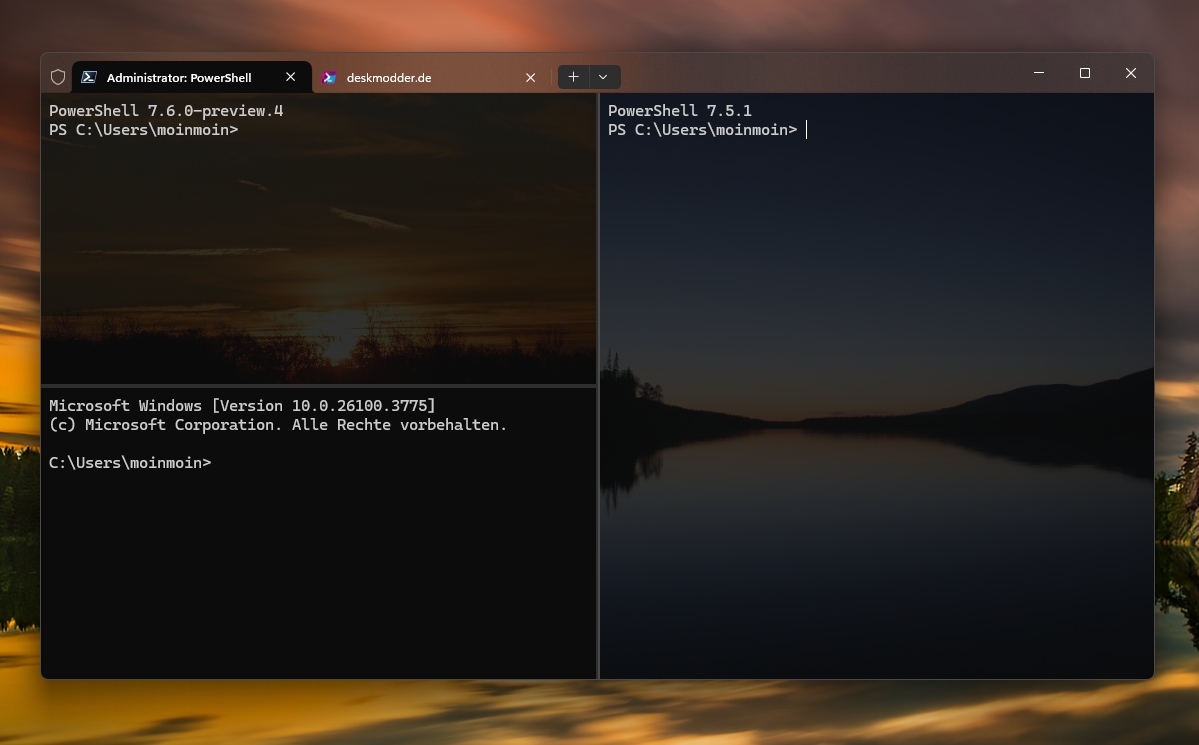Click the Microsoft Windows version line
The image size is (1199, 745).
(242, 405)
